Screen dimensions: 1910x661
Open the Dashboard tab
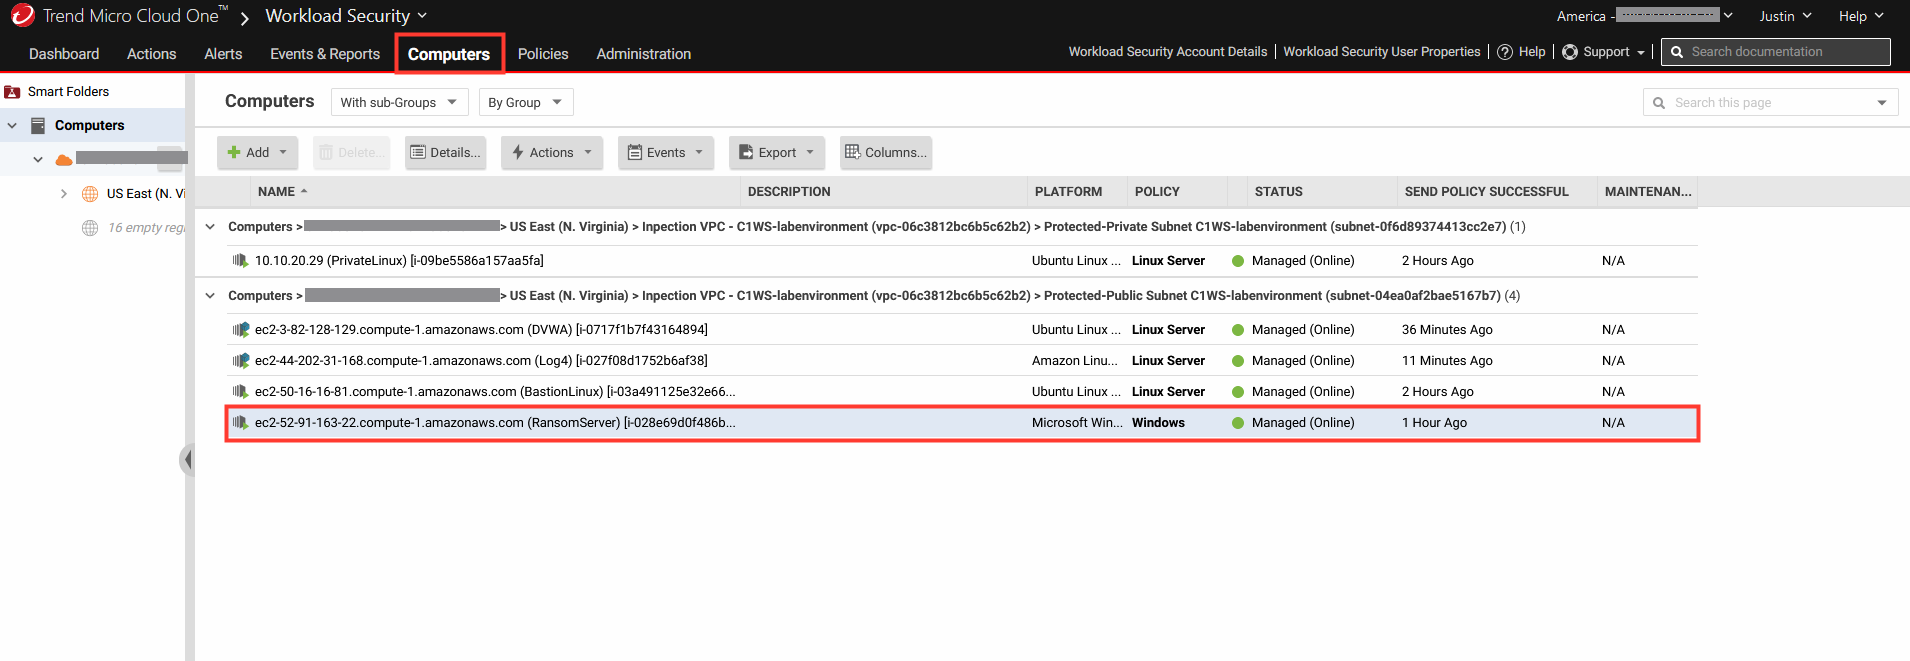(x=64, y=54)
